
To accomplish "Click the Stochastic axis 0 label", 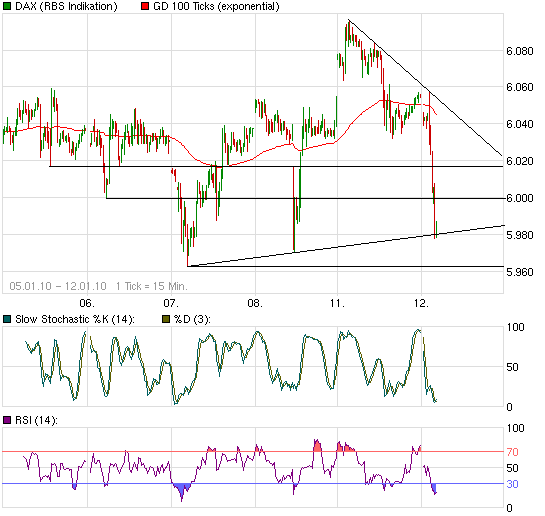I will (509, 407).
